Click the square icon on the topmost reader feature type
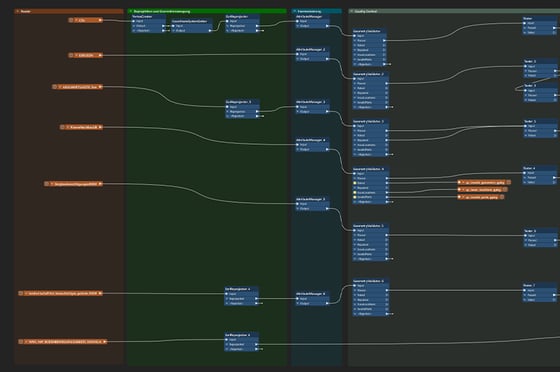Image resolution: width=560 pixels, height=372 pixels. pos(71,20)
